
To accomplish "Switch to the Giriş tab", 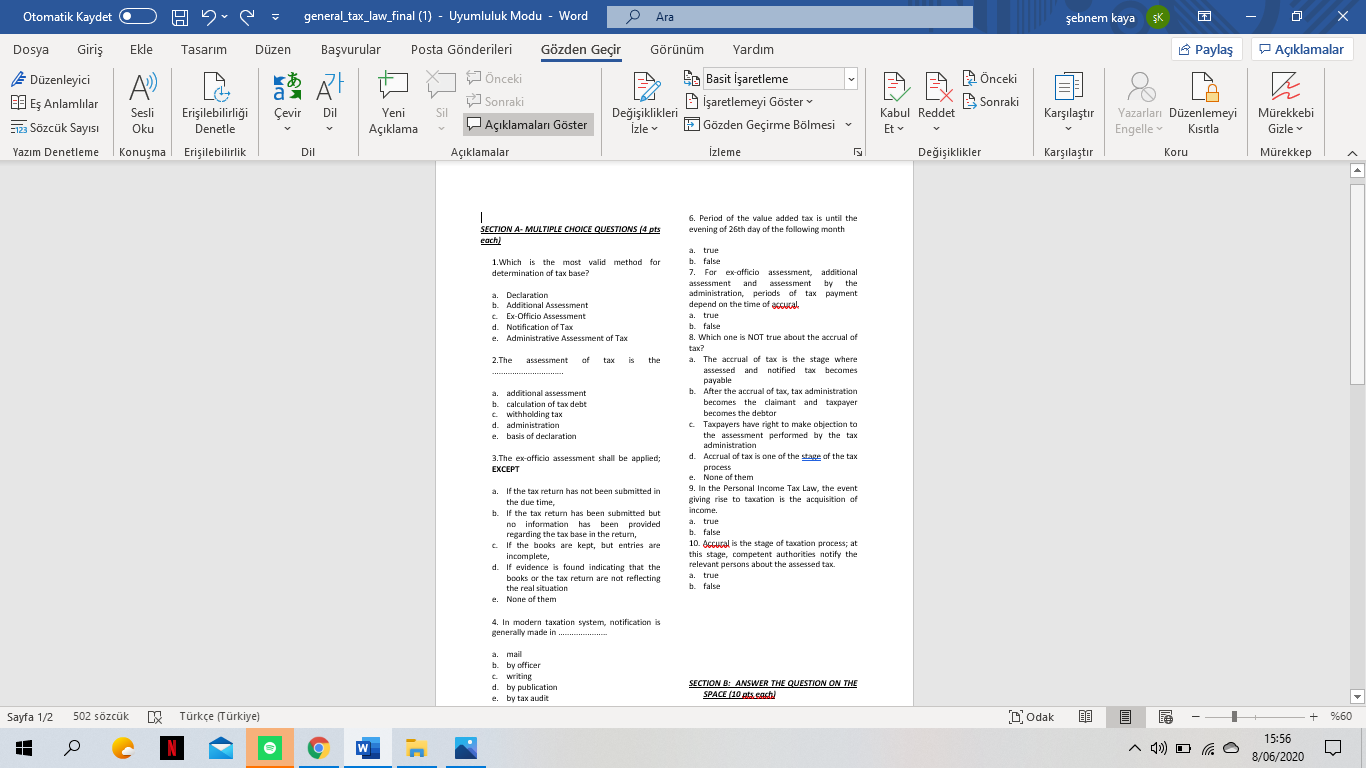I will 89,50.
